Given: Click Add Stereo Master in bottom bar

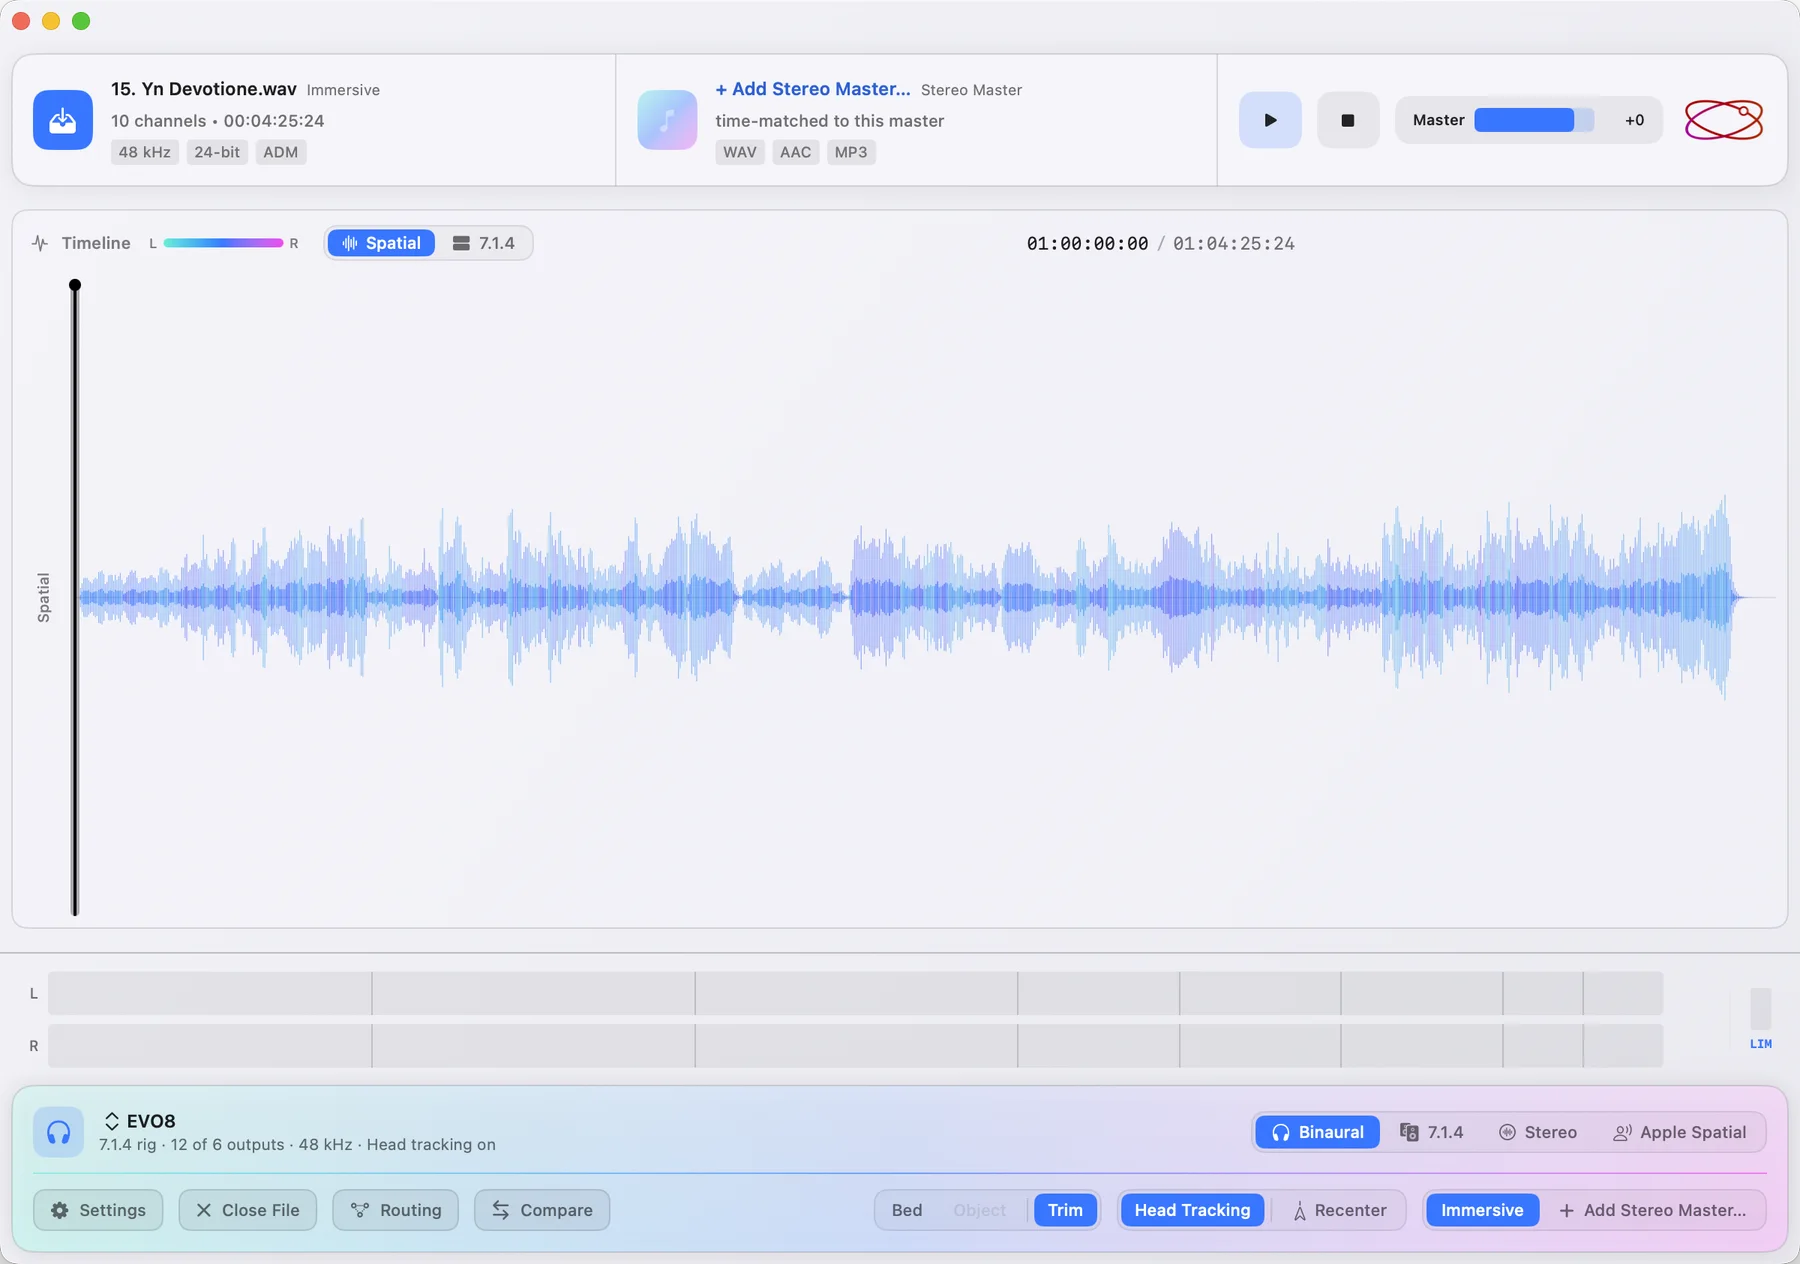Looking at the screenshot, I should coord(1653,1210).
